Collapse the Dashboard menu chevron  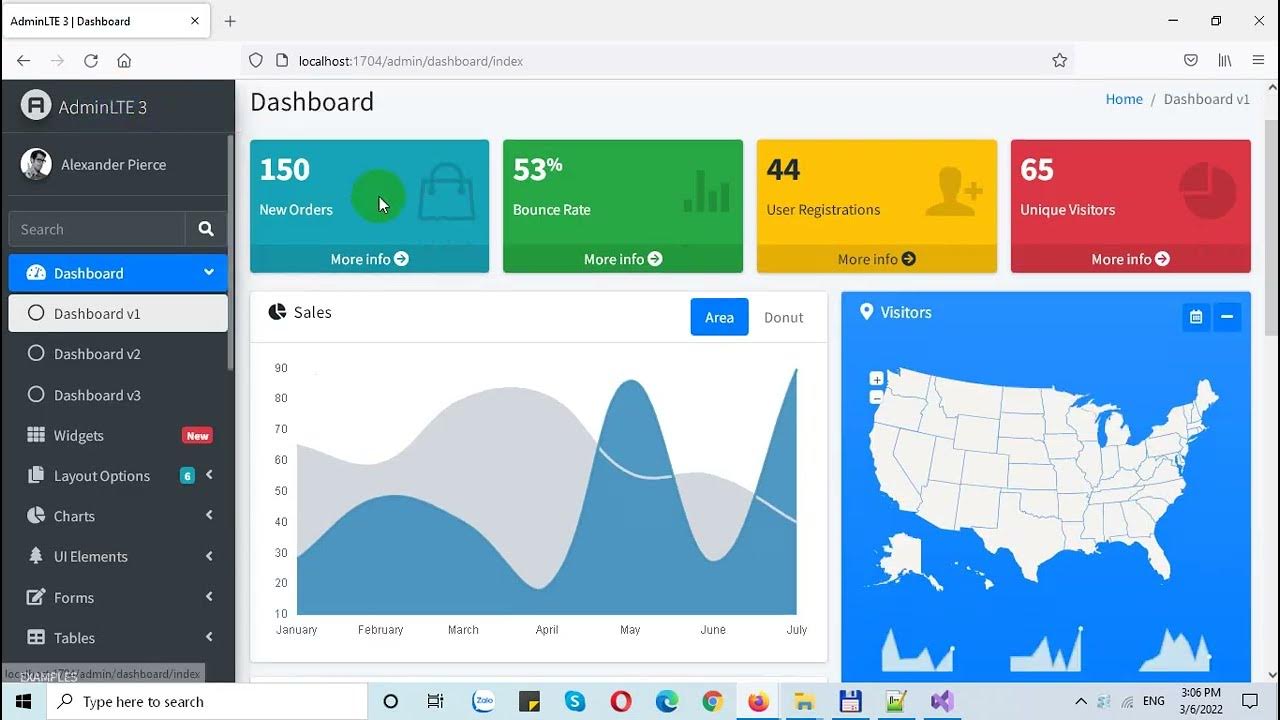coord(209,272)
